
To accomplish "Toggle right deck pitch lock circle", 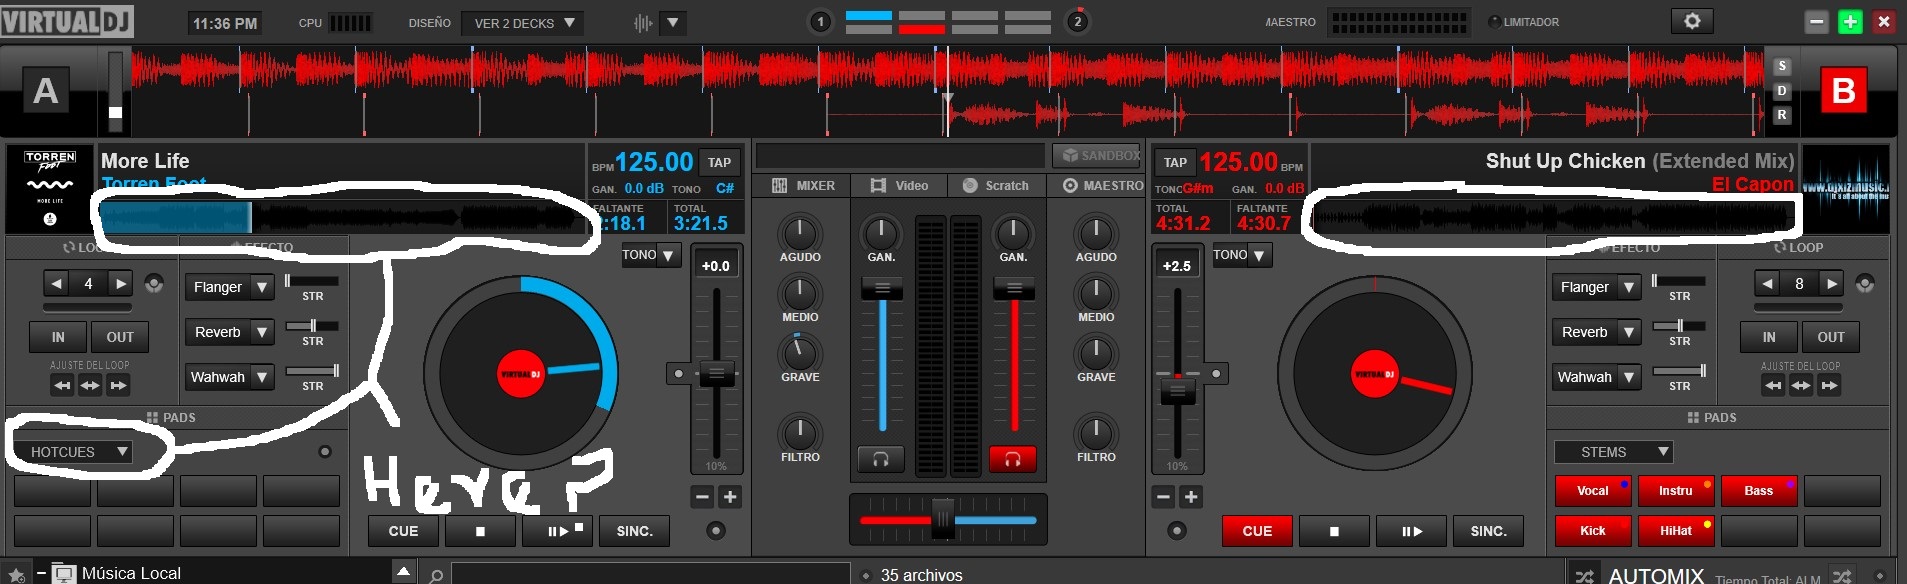I will (x=1216, y=374).
